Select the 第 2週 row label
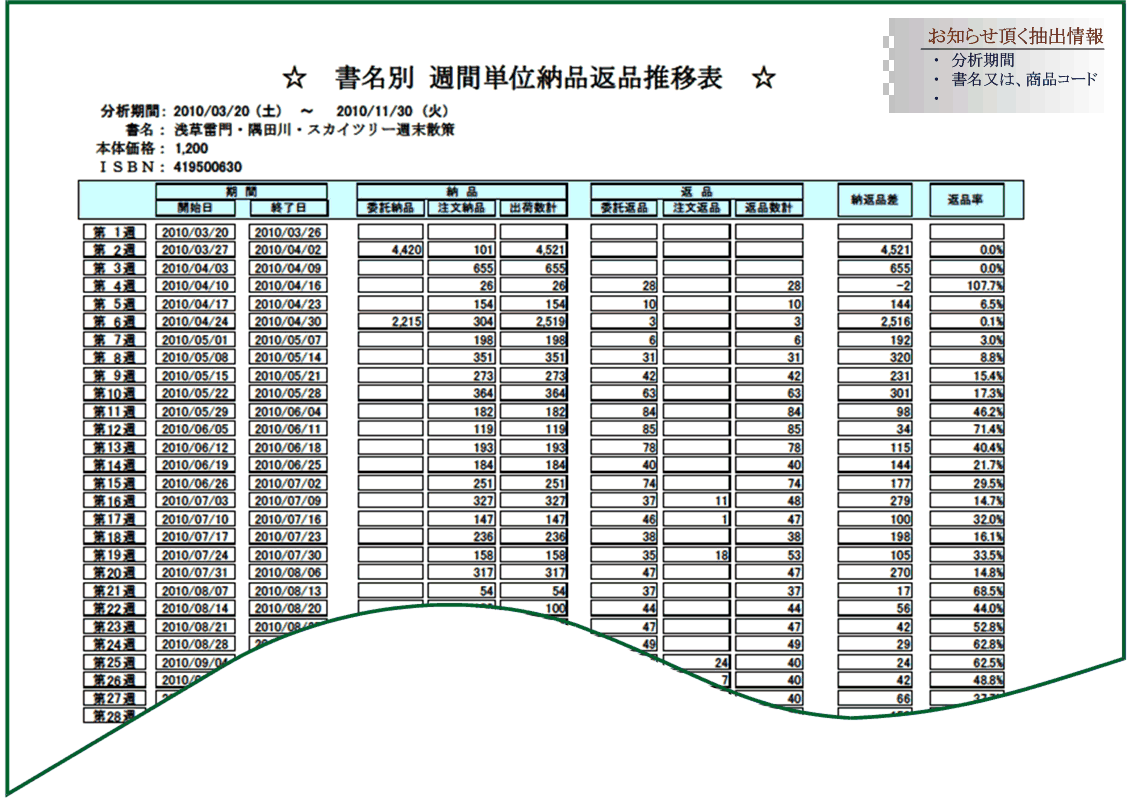Screen dimensions: 1131x802 [x=114, y=250]
